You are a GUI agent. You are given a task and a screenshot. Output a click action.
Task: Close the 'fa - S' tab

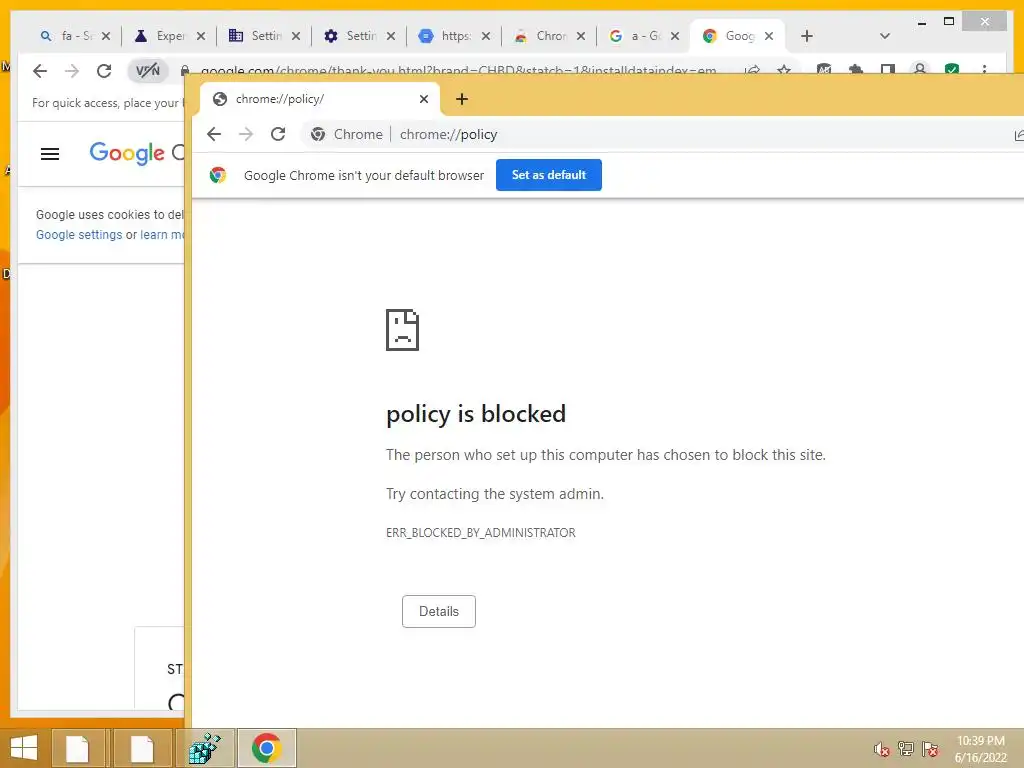(106, 36)
